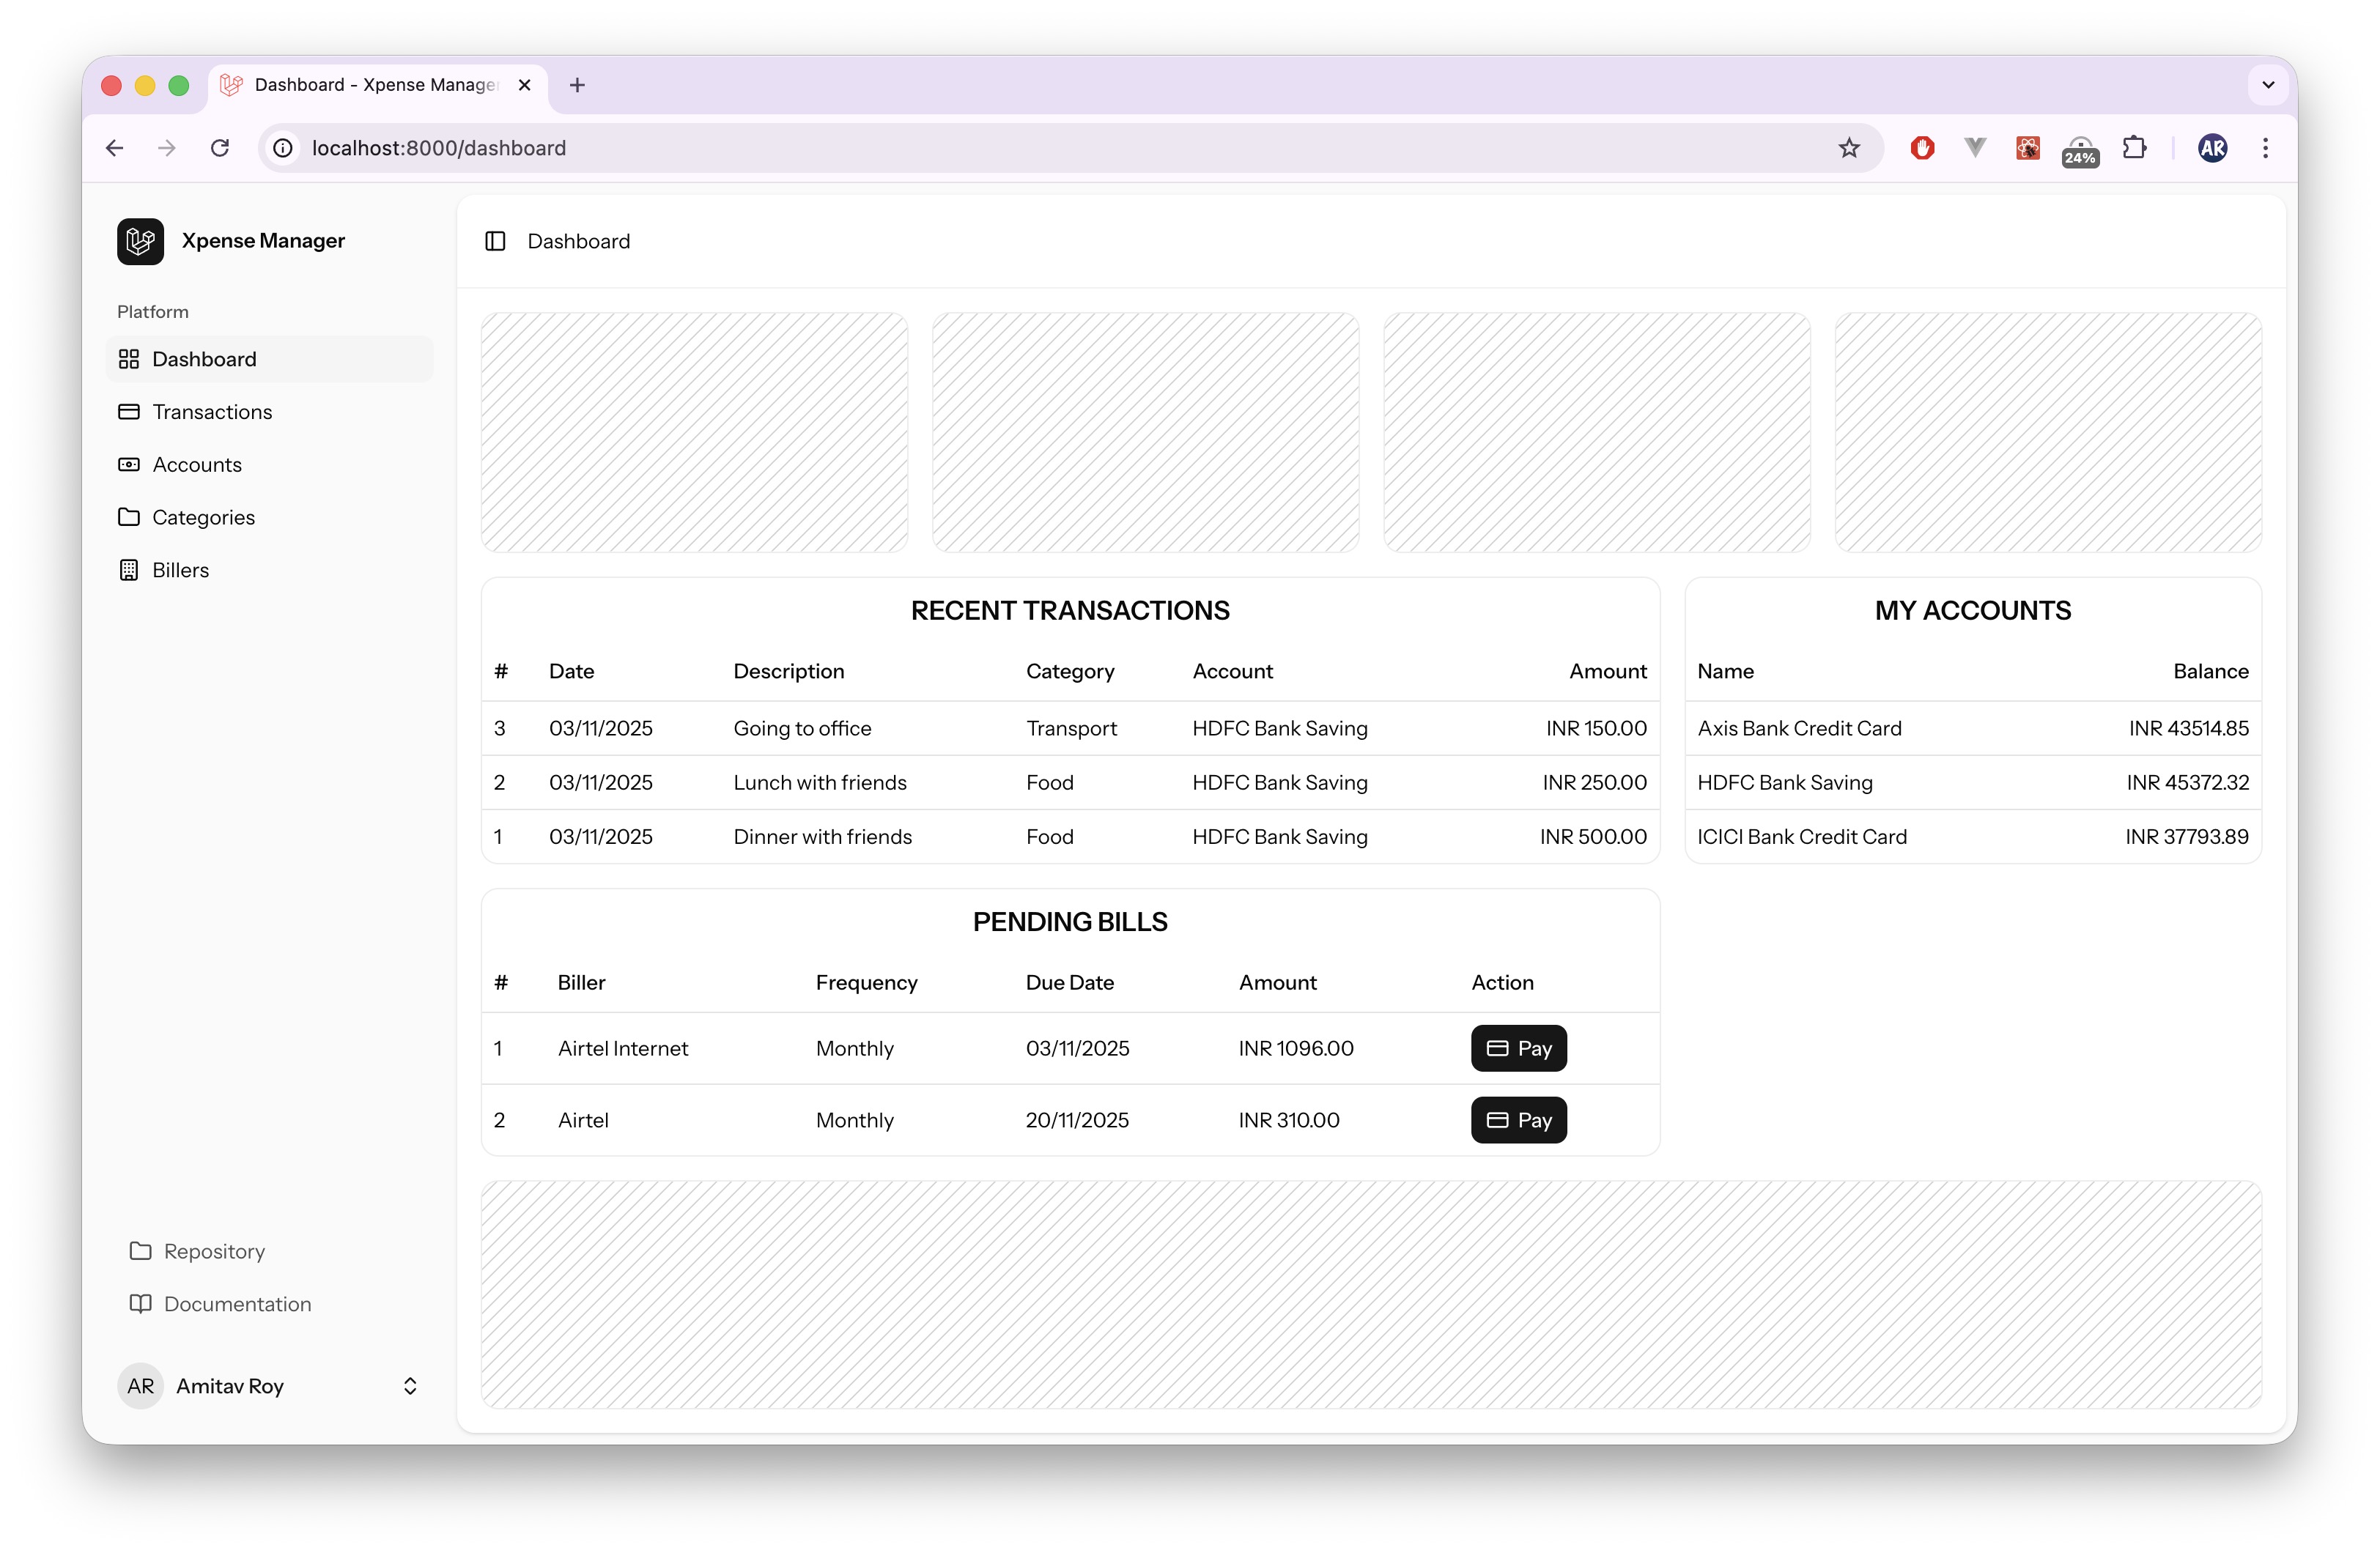Viewport: 2380px width, 1553px height.
Task: Click the address bar URL field
Action: [900, 148]
